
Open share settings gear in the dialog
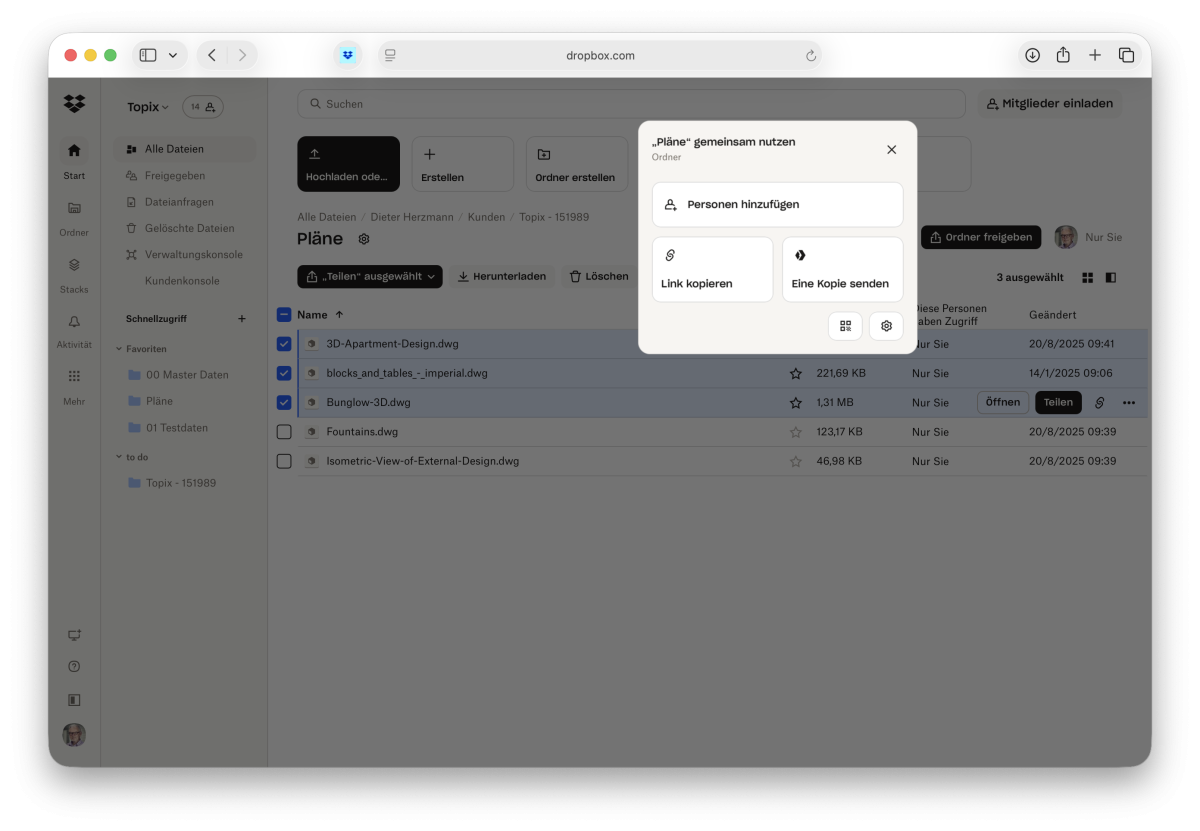click(x=886, y=326)
